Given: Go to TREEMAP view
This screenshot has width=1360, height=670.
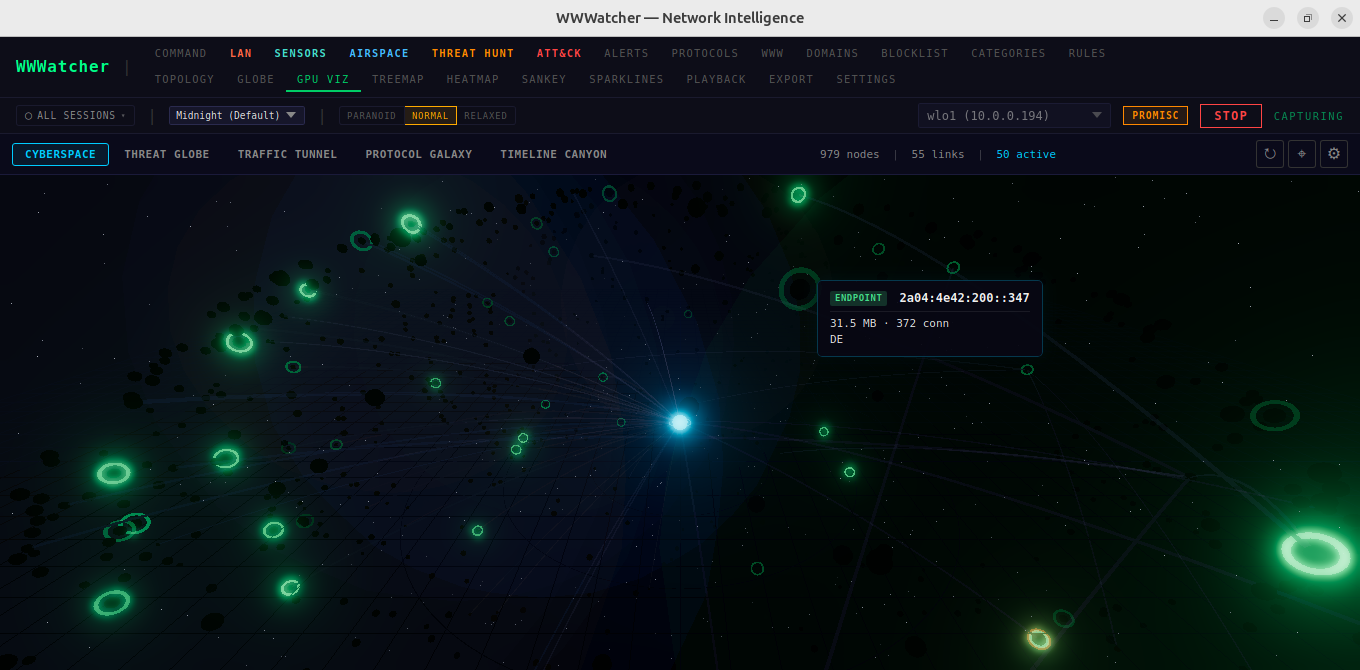Looking at the screenshot, I should tap(398, 79).
